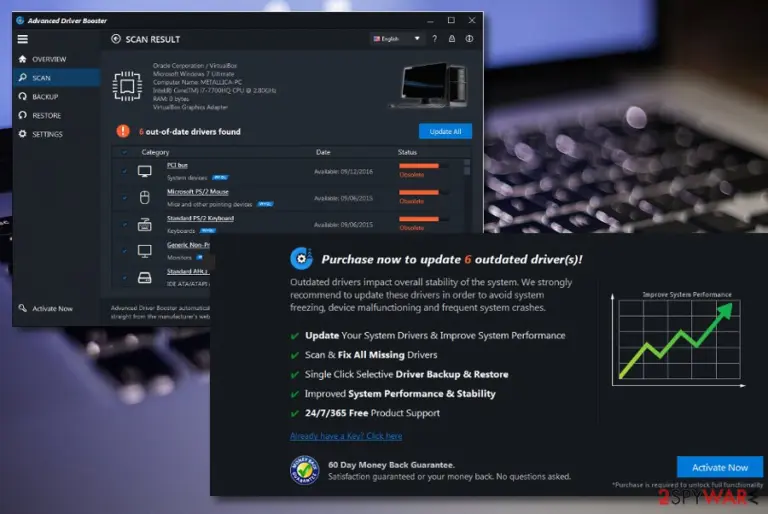Image resolution: width=768 pixels, height=514 pixels.
Task: Toggle checkbox for PCI bus driver
Action: [124, 171]
